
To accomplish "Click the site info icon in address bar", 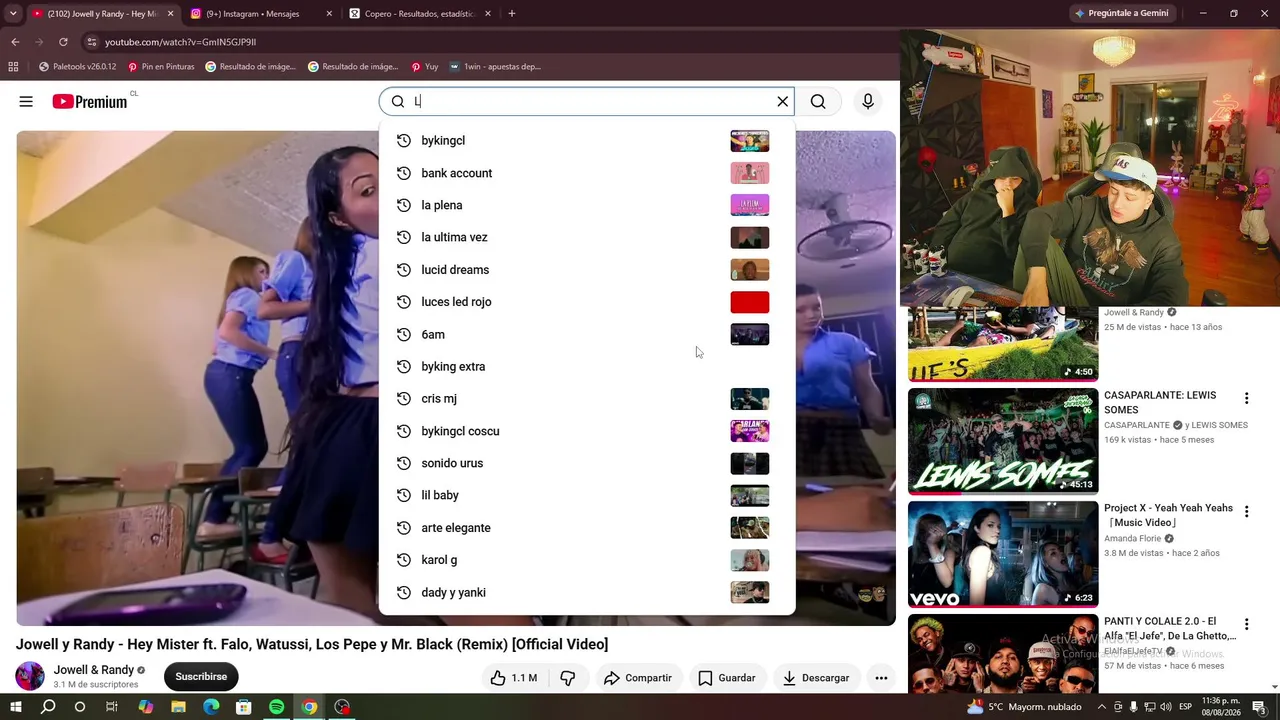I will click(91, 42).
